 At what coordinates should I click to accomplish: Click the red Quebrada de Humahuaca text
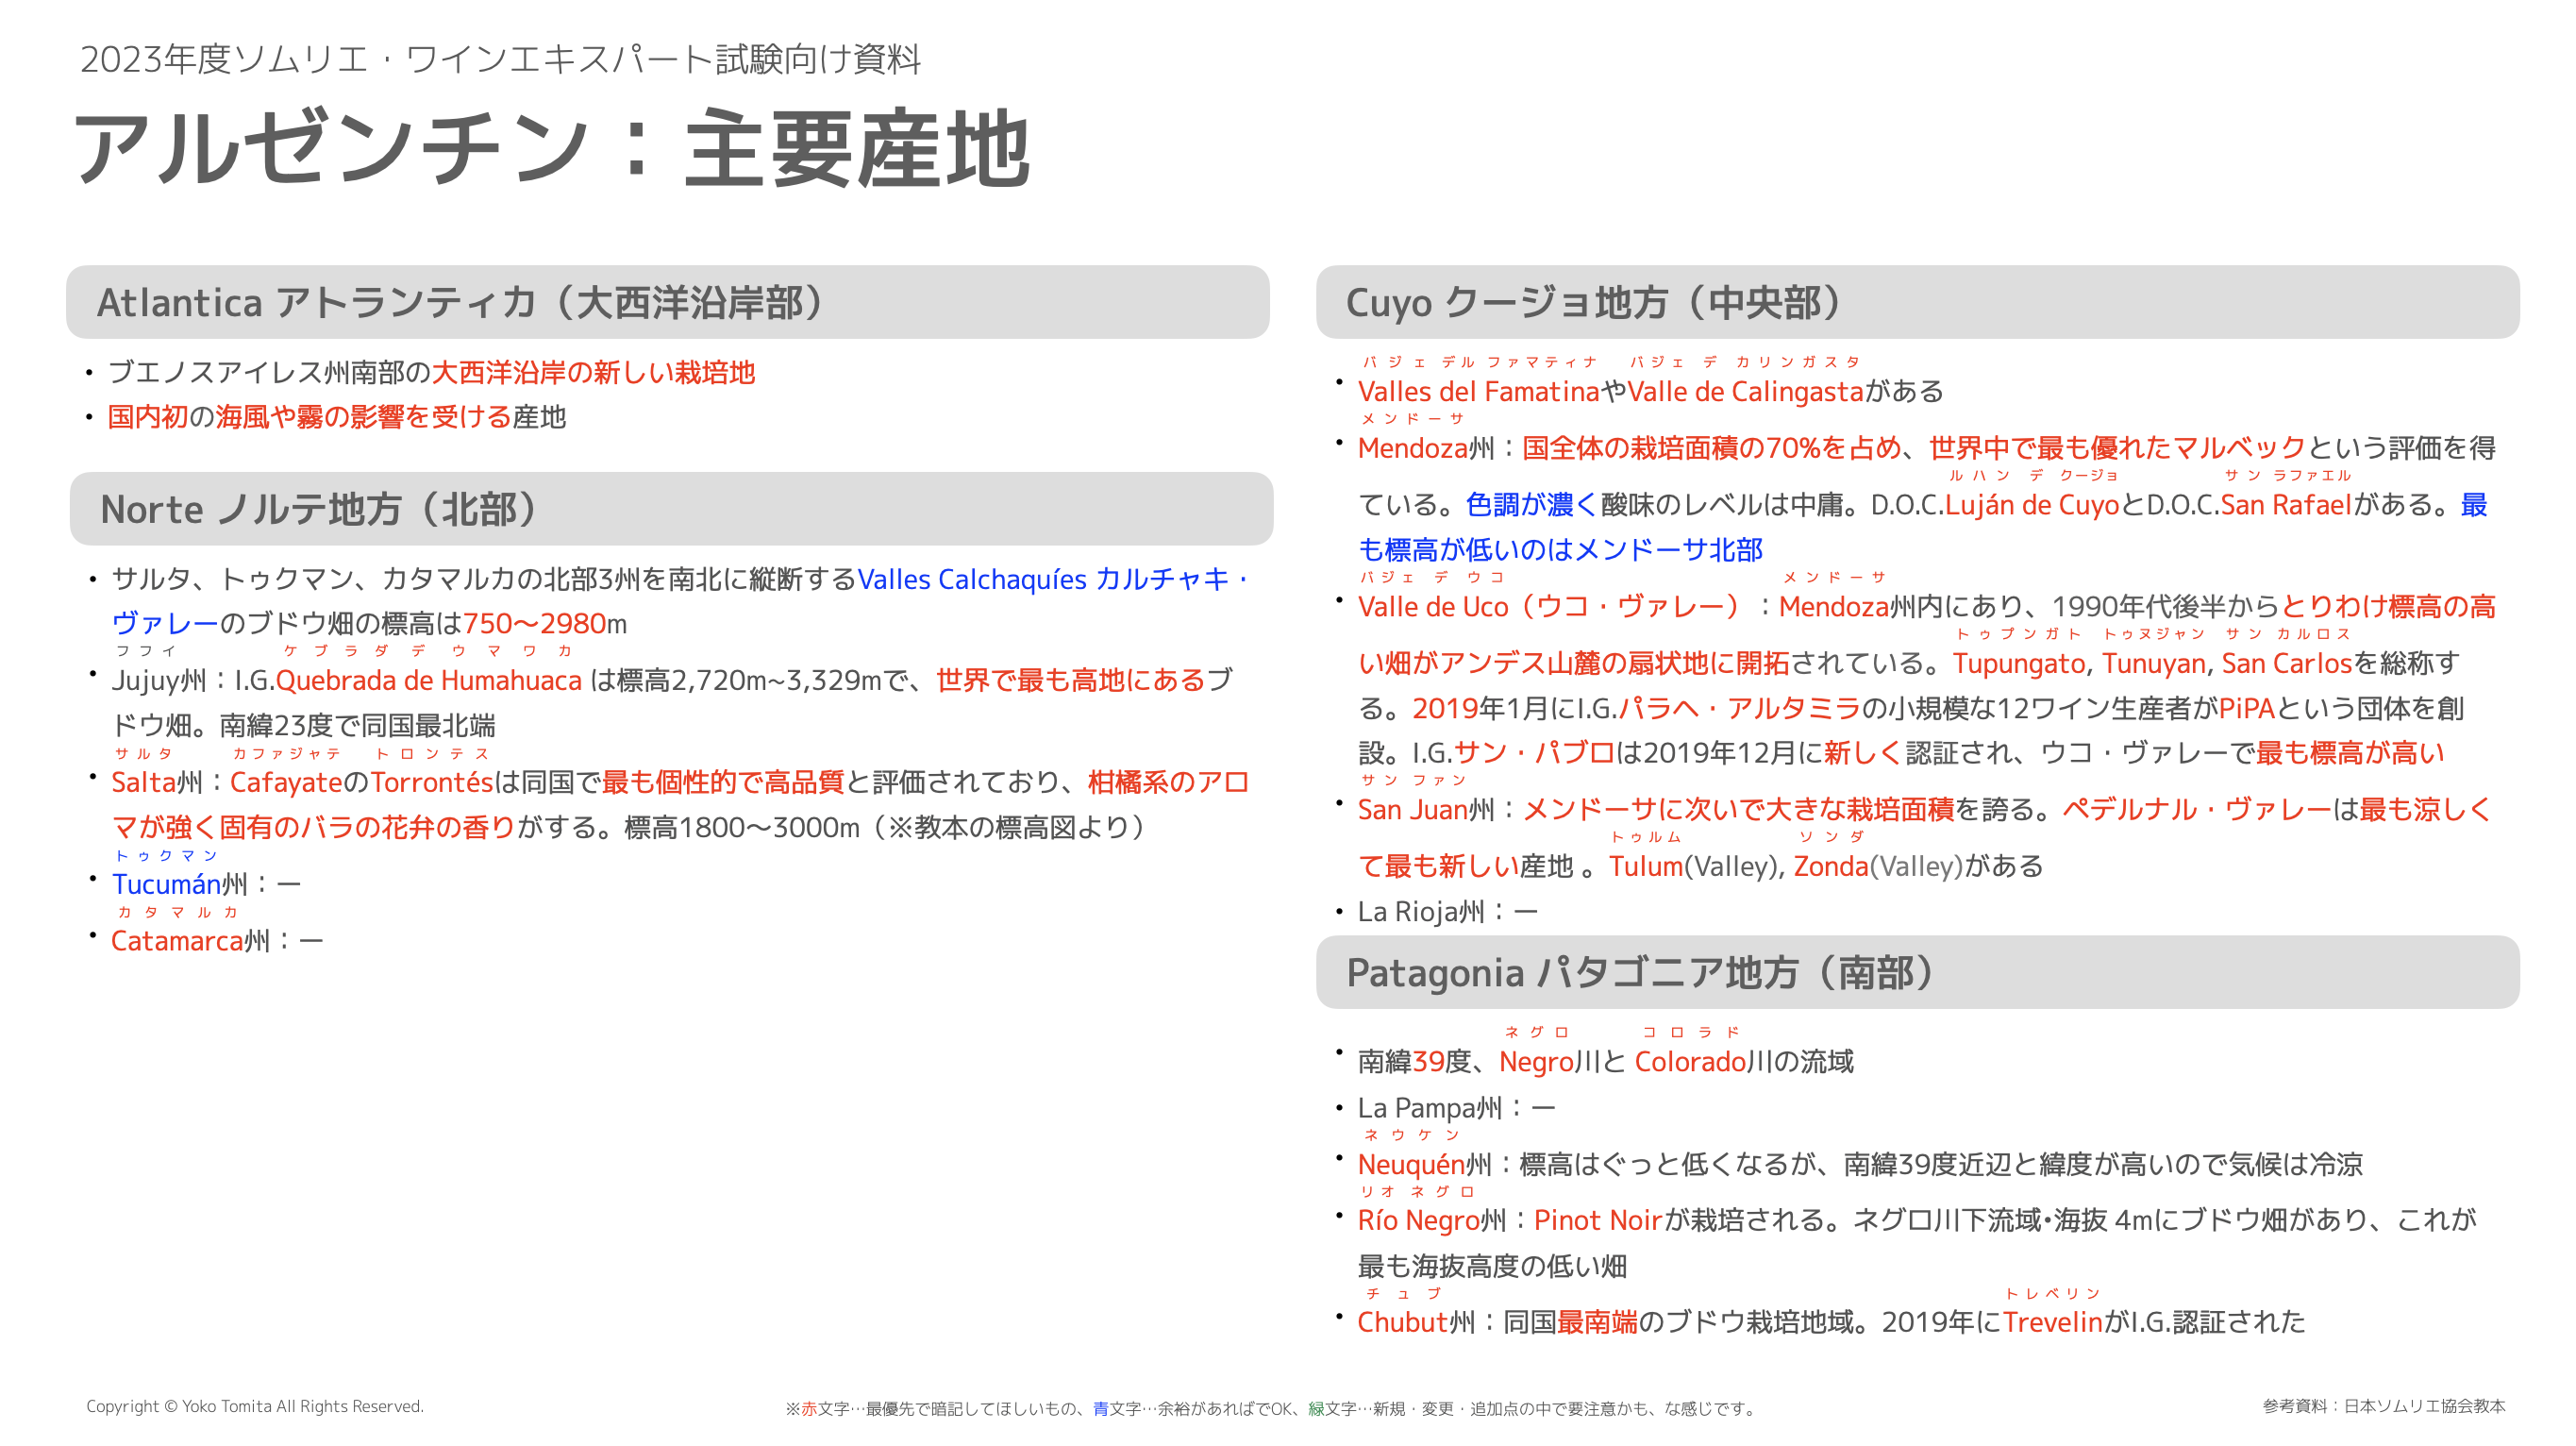point(428,681)
